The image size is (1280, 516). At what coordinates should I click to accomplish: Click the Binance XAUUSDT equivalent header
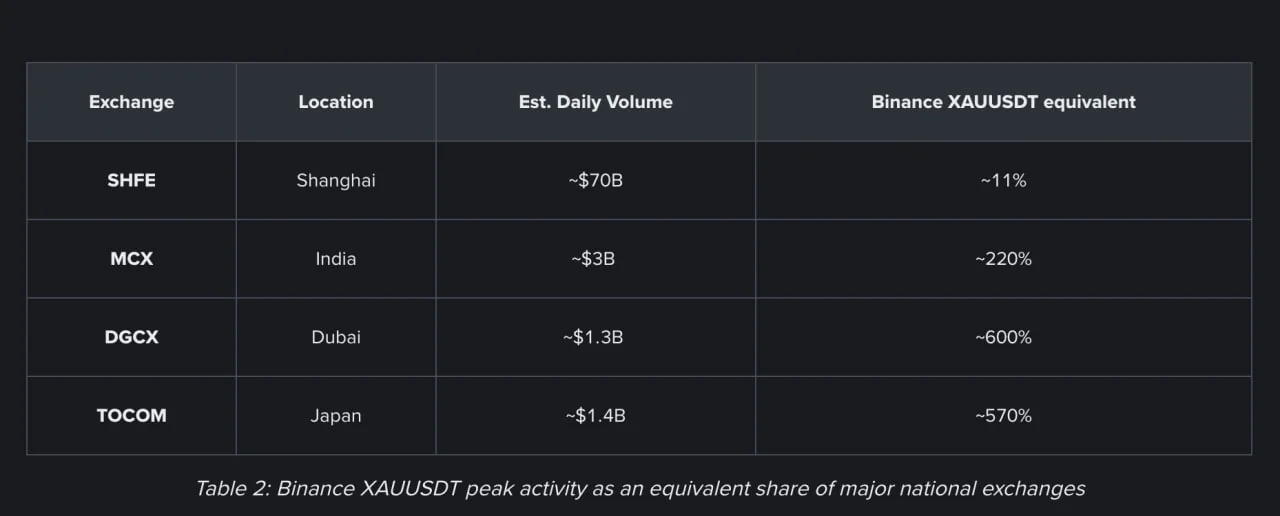(1003, 102)
